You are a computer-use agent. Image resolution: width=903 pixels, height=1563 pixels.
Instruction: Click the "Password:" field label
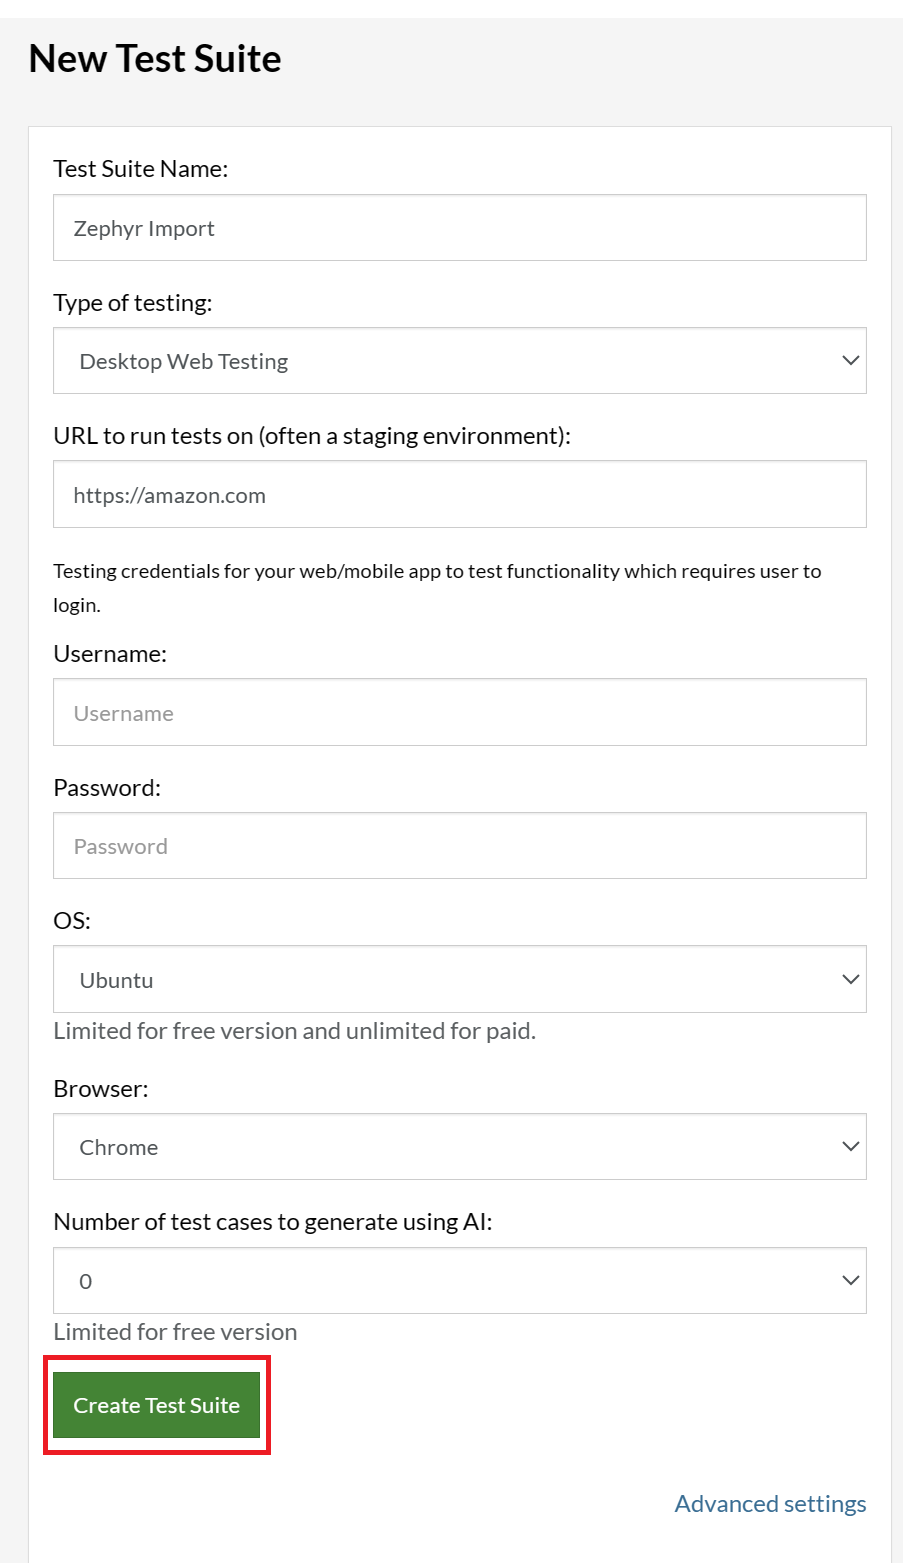[107, 788]
